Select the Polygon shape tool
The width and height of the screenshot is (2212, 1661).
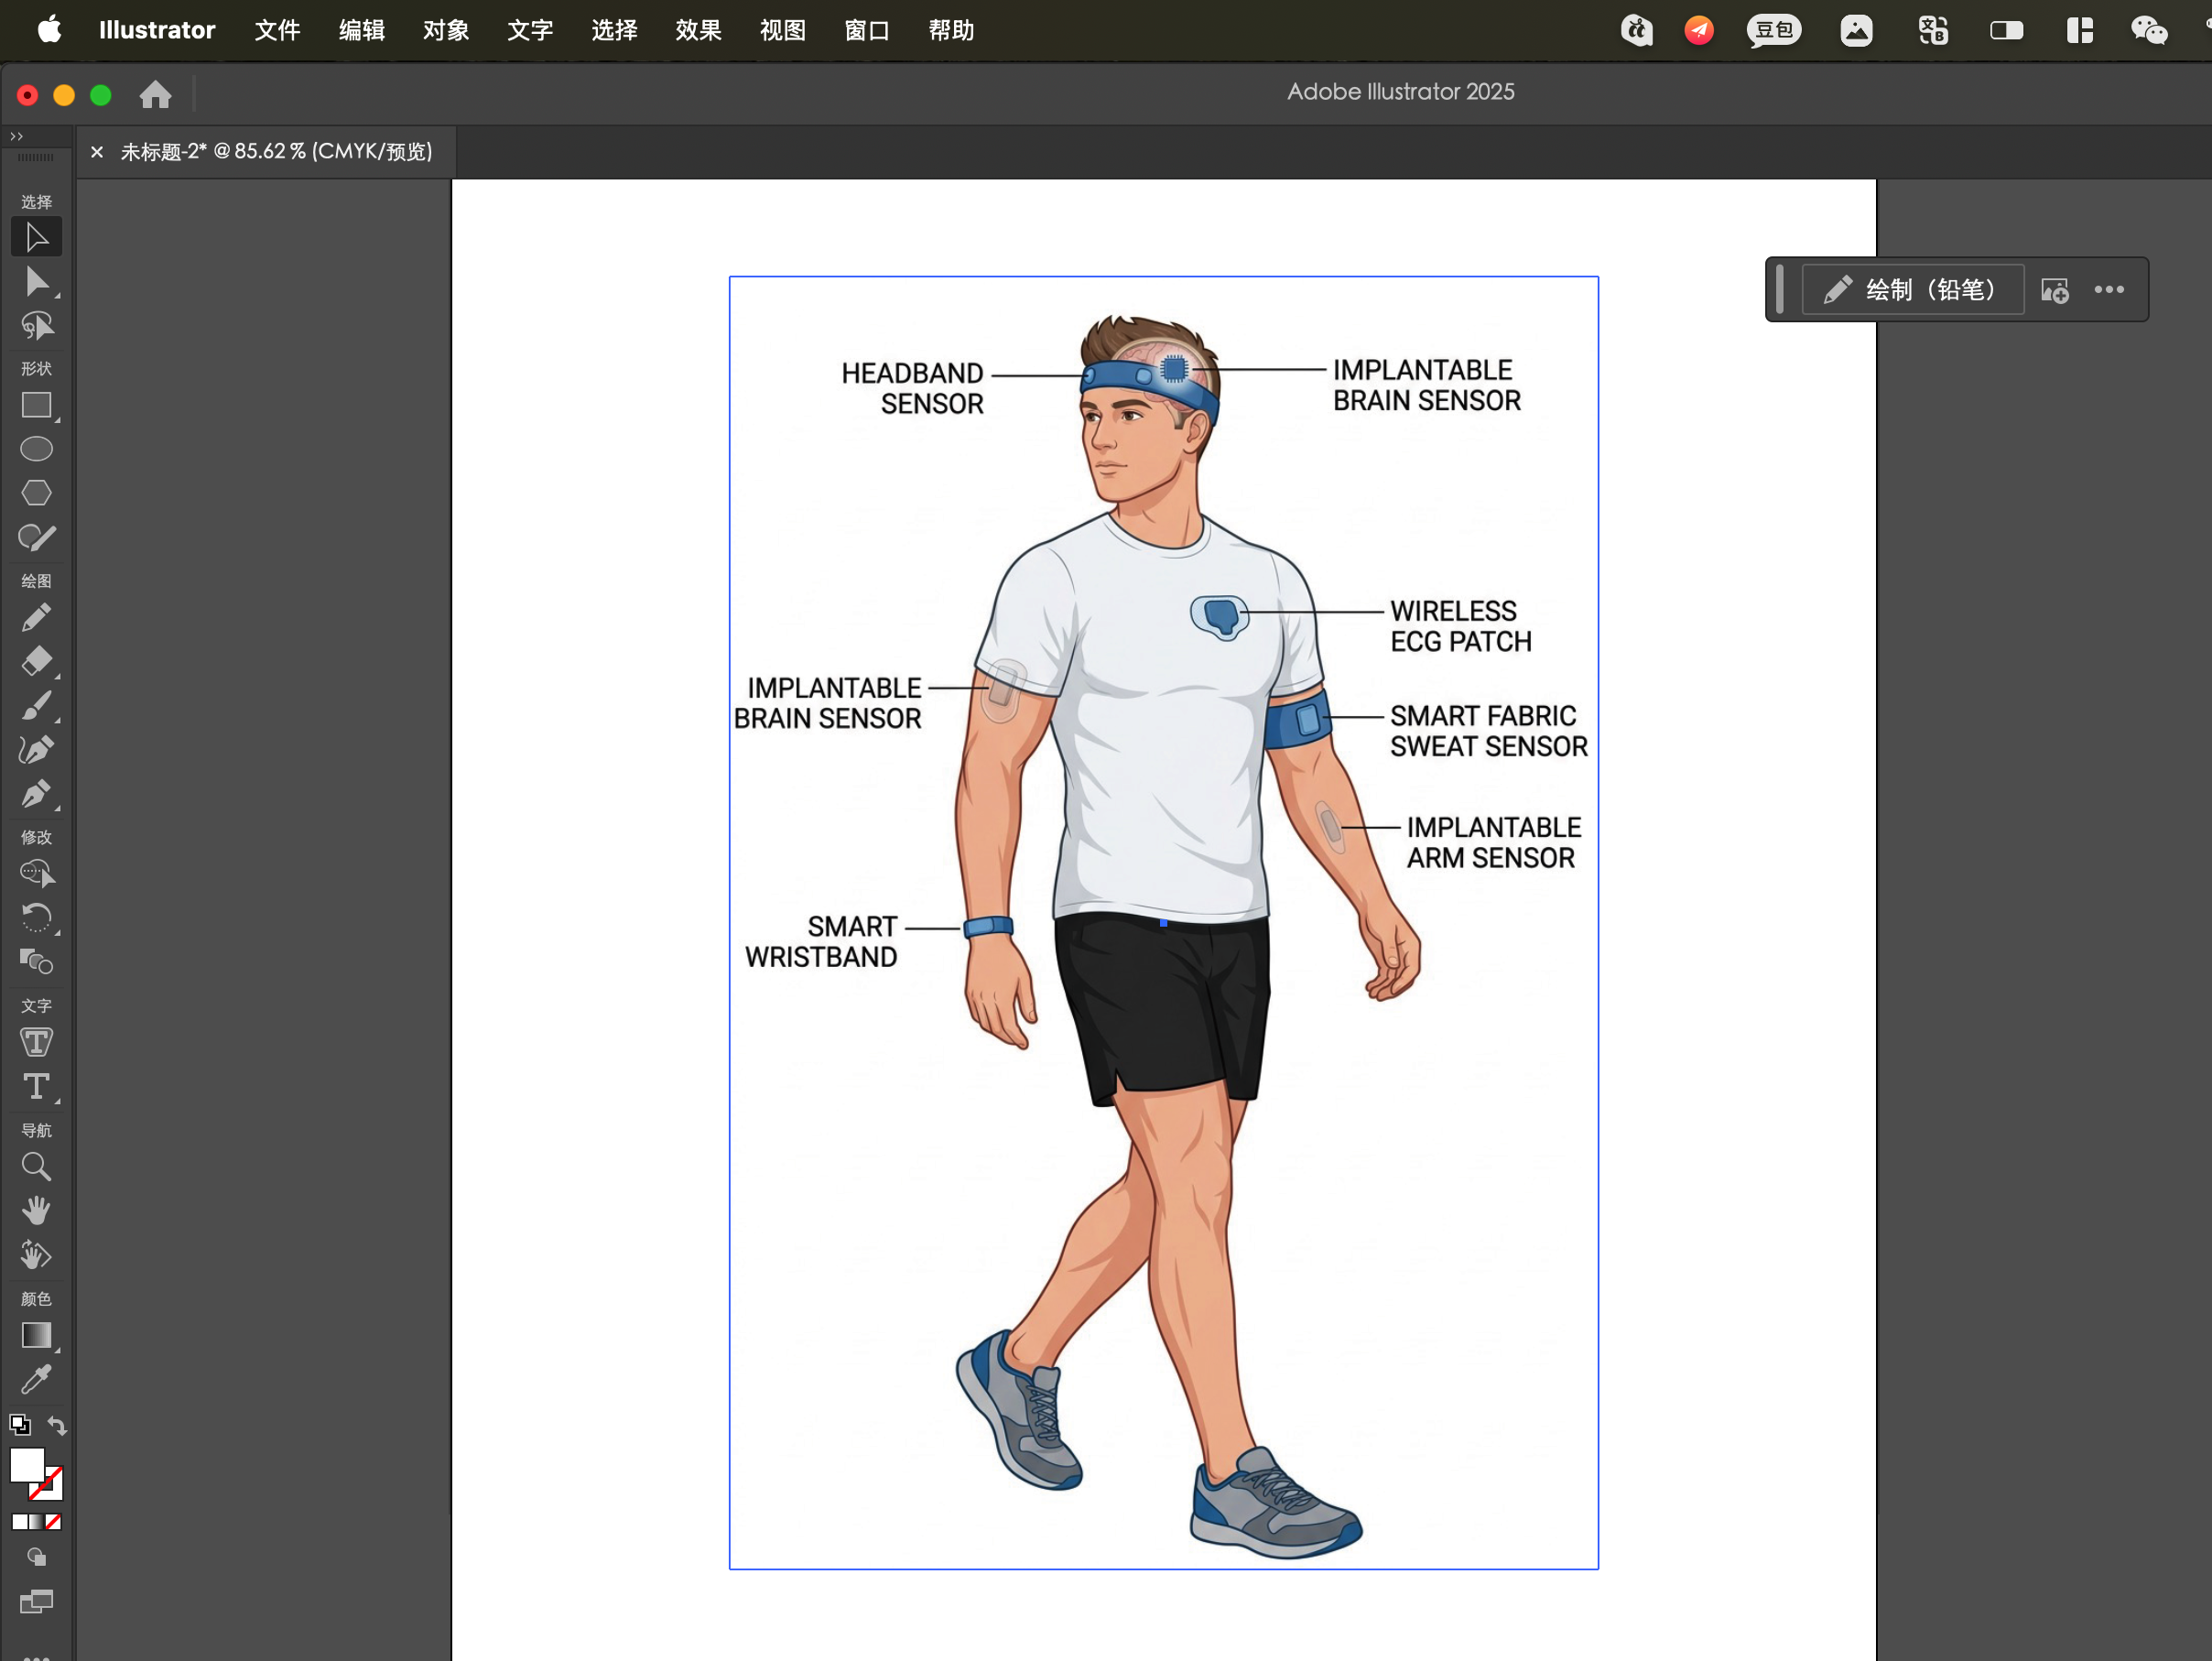[36, 493]
